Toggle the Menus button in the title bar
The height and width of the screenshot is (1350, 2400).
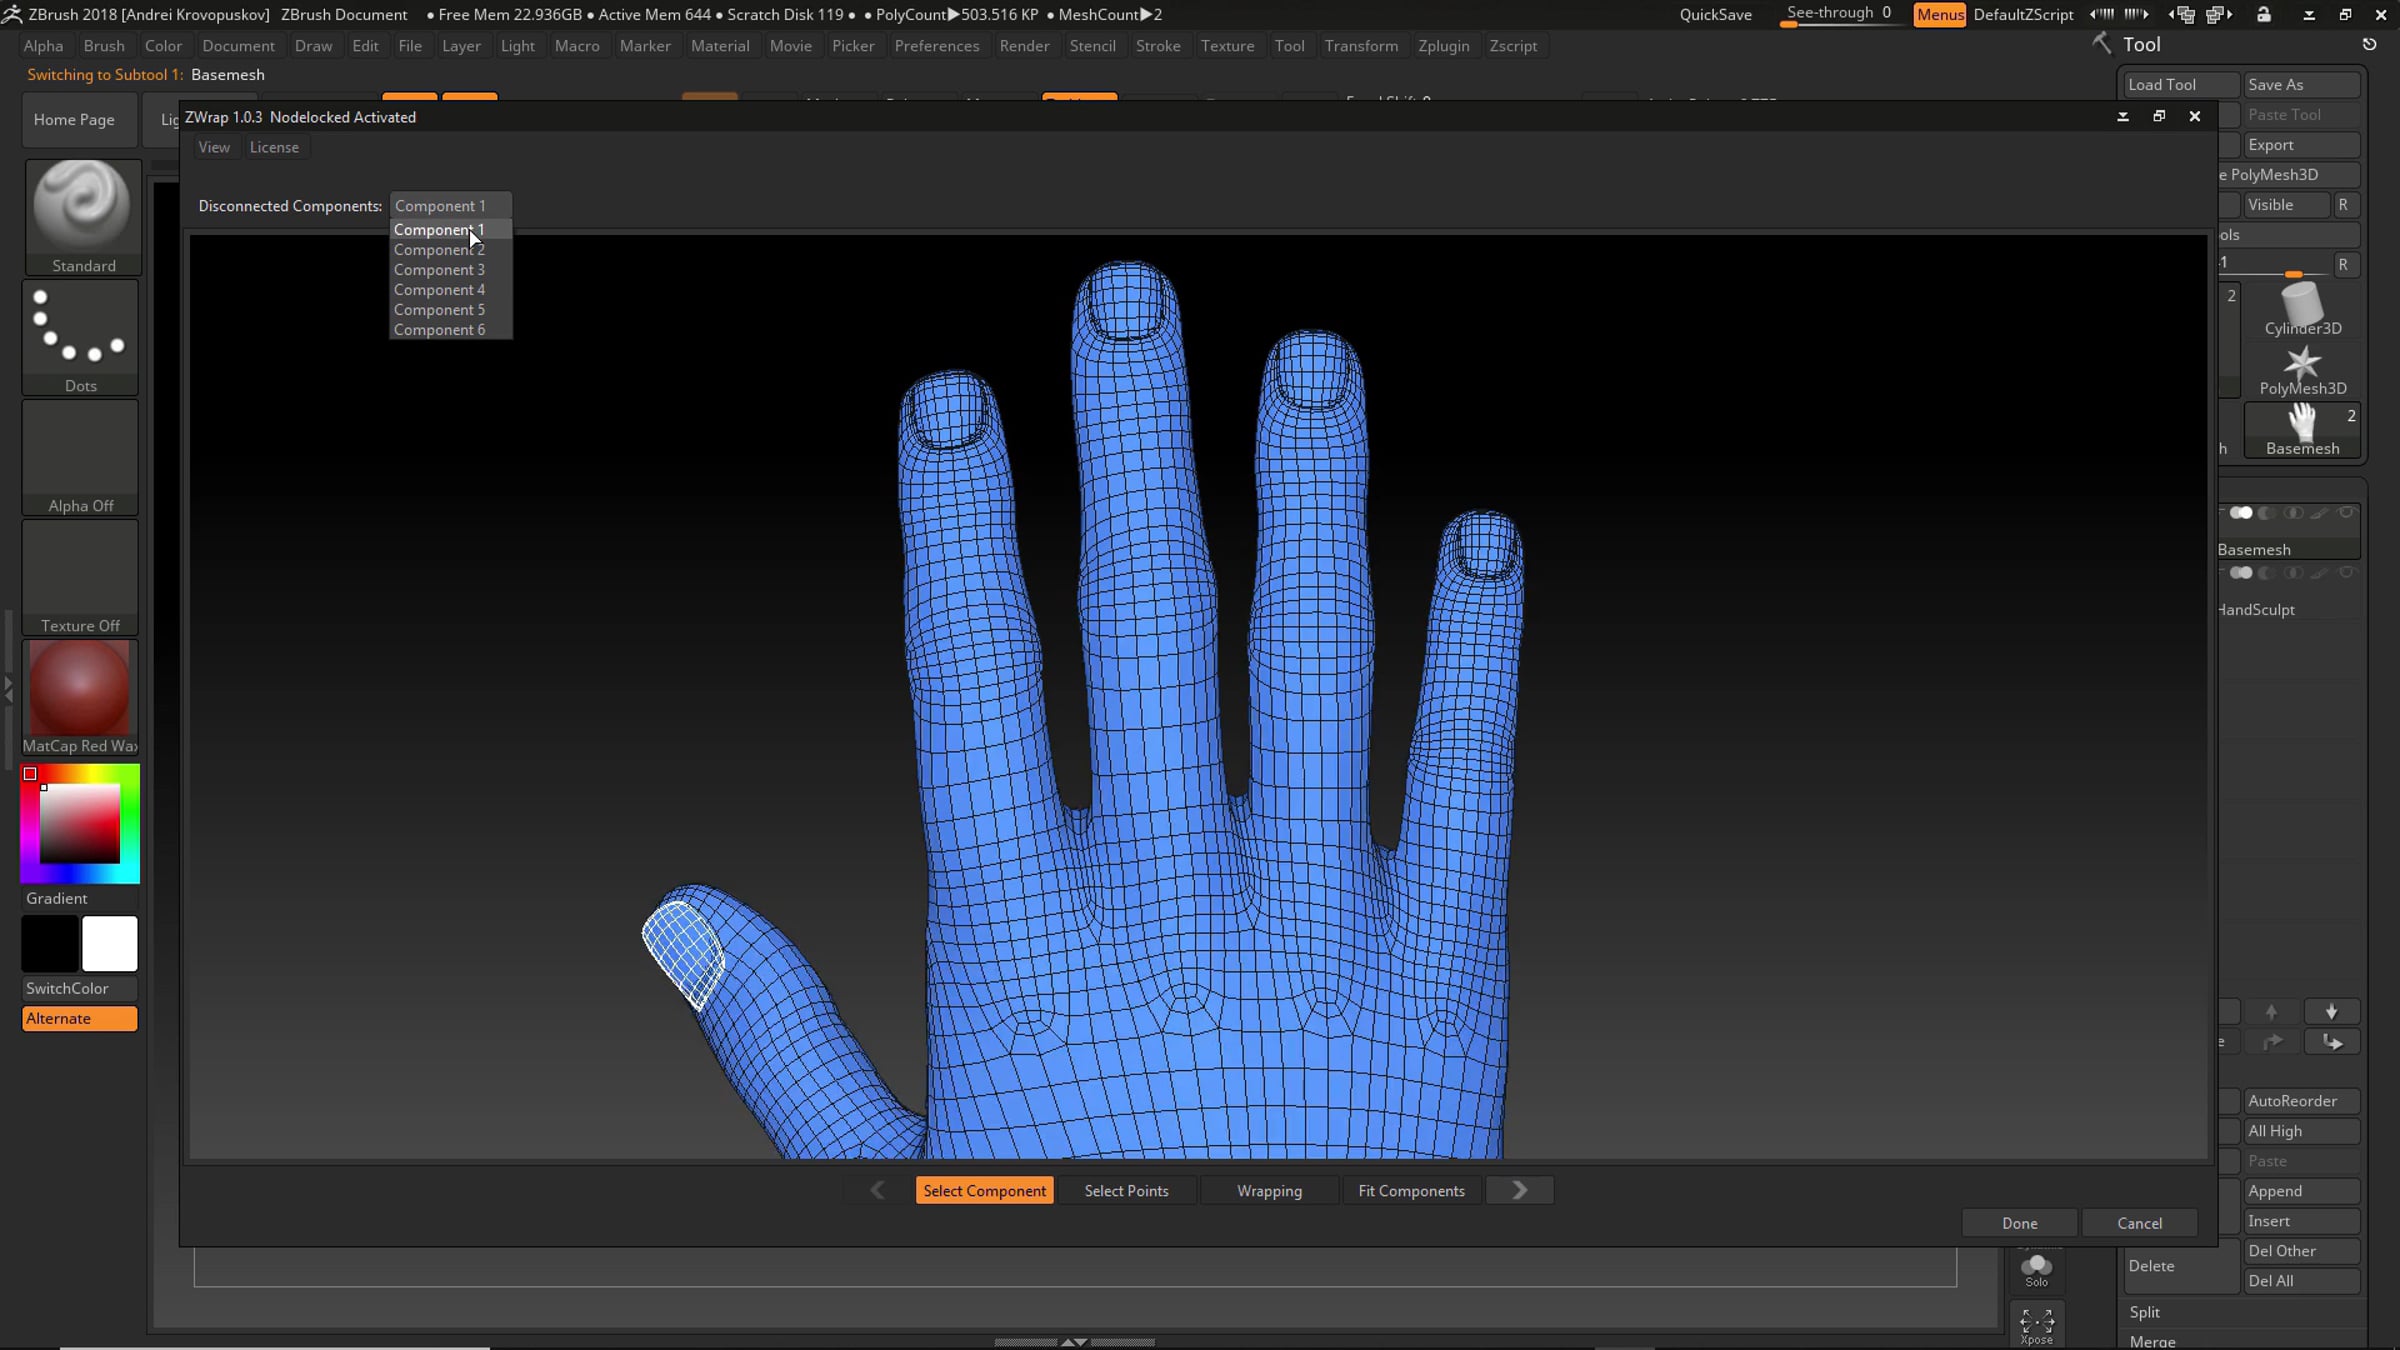coord(1940,14)
